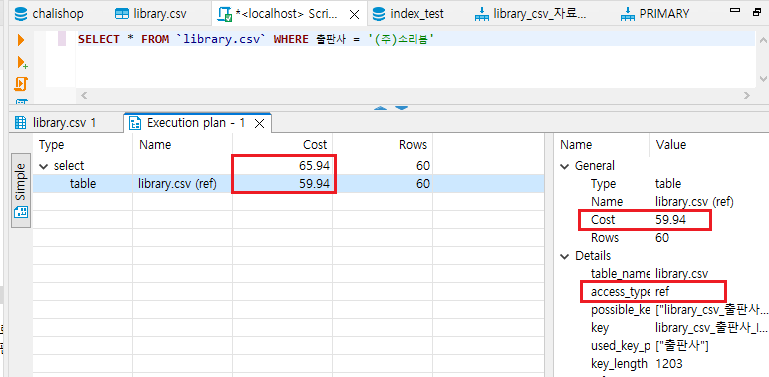The height and width of the screenshot is (377, 769).
Task: Select the possible_keys property row
Action: coord(662,310)
